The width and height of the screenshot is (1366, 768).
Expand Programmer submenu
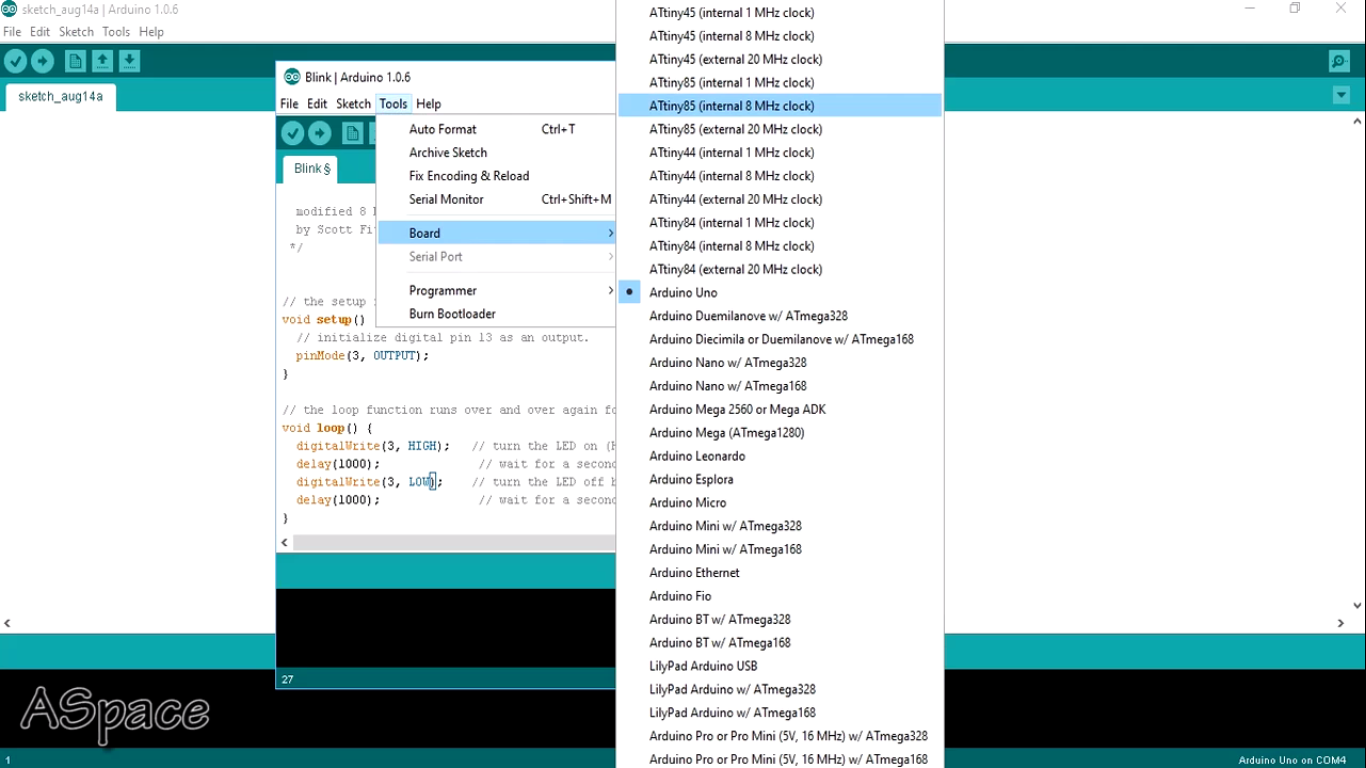coord(496,290)
